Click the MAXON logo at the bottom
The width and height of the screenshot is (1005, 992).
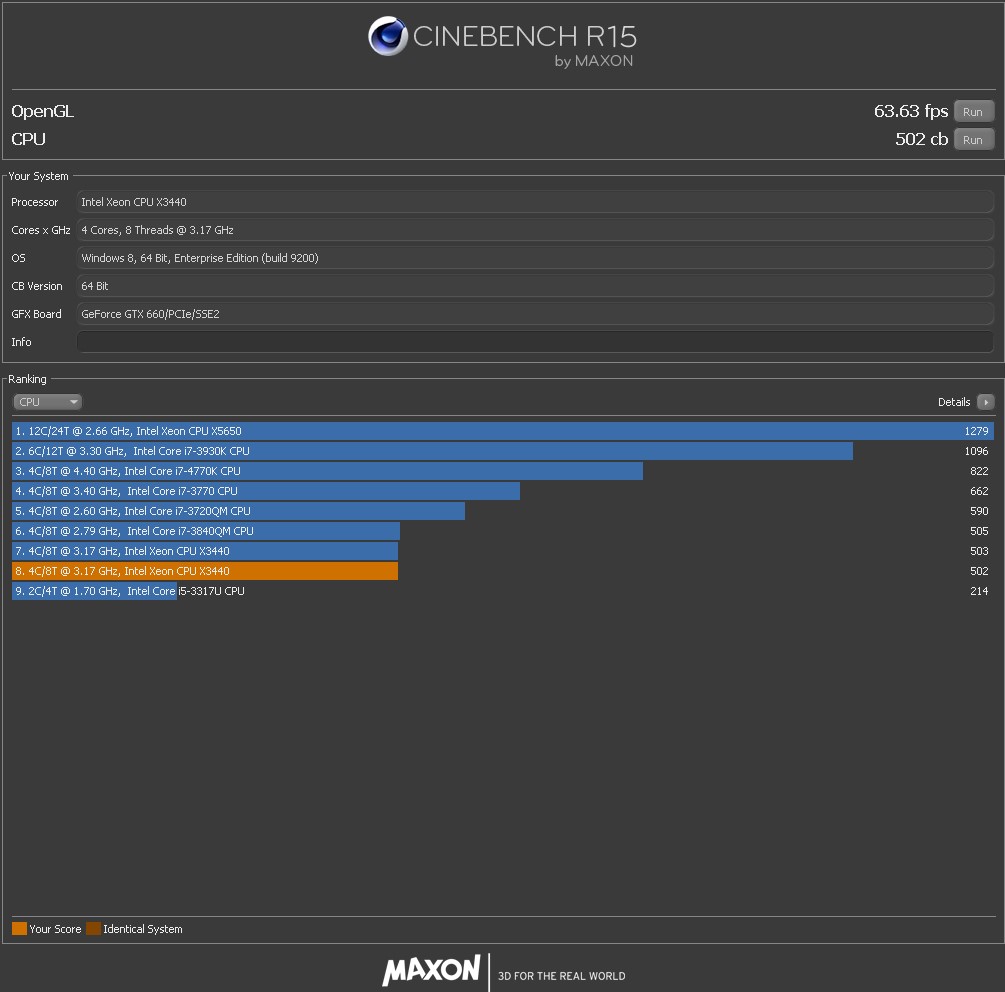tap(431, 970)
